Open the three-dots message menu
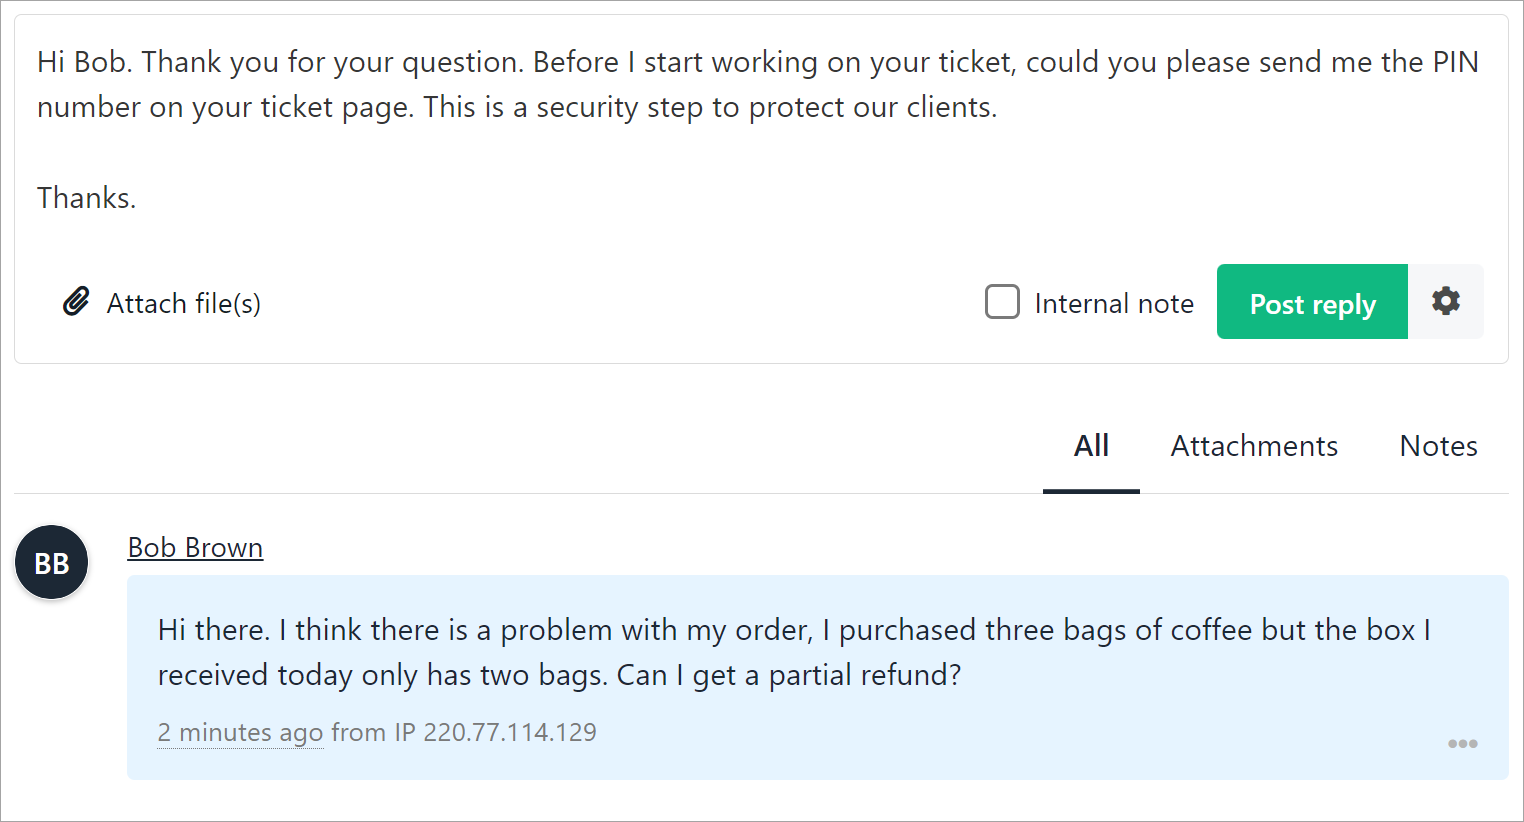1524x822 pixels. coord(1462,743)
